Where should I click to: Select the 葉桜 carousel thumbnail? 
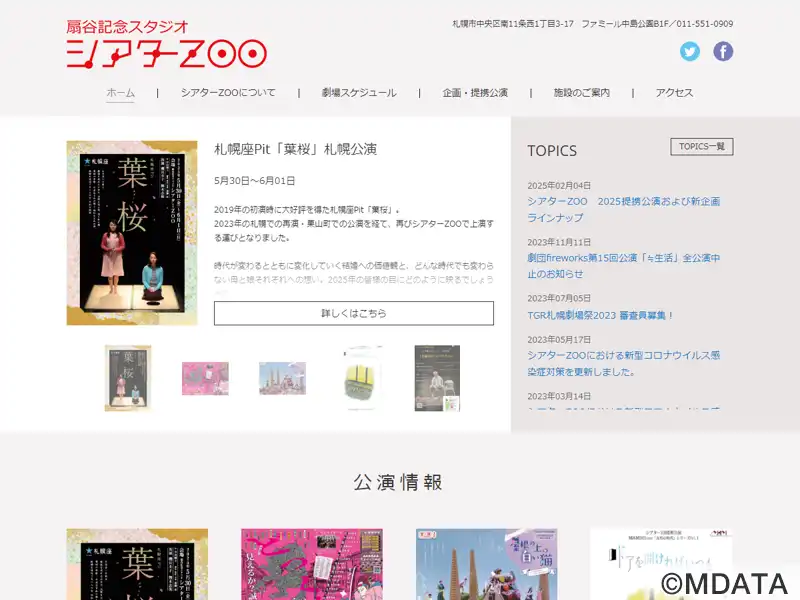tap(128, 378)
